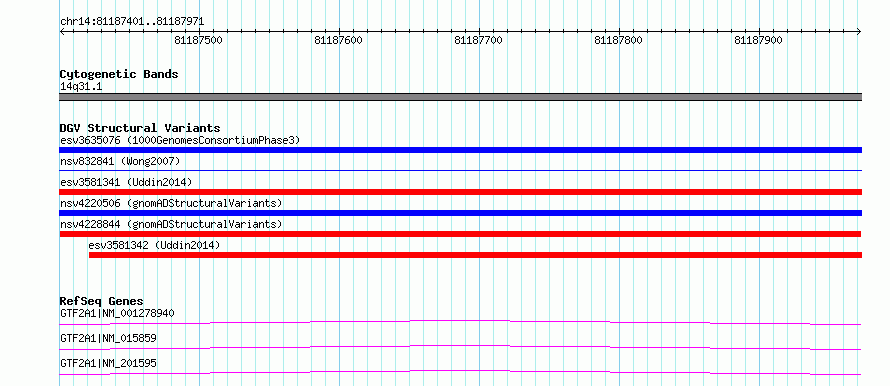The height and width of the screenshot is (386, 890).
Task: Open the nsv4228844 variant label
Action: 171,224
